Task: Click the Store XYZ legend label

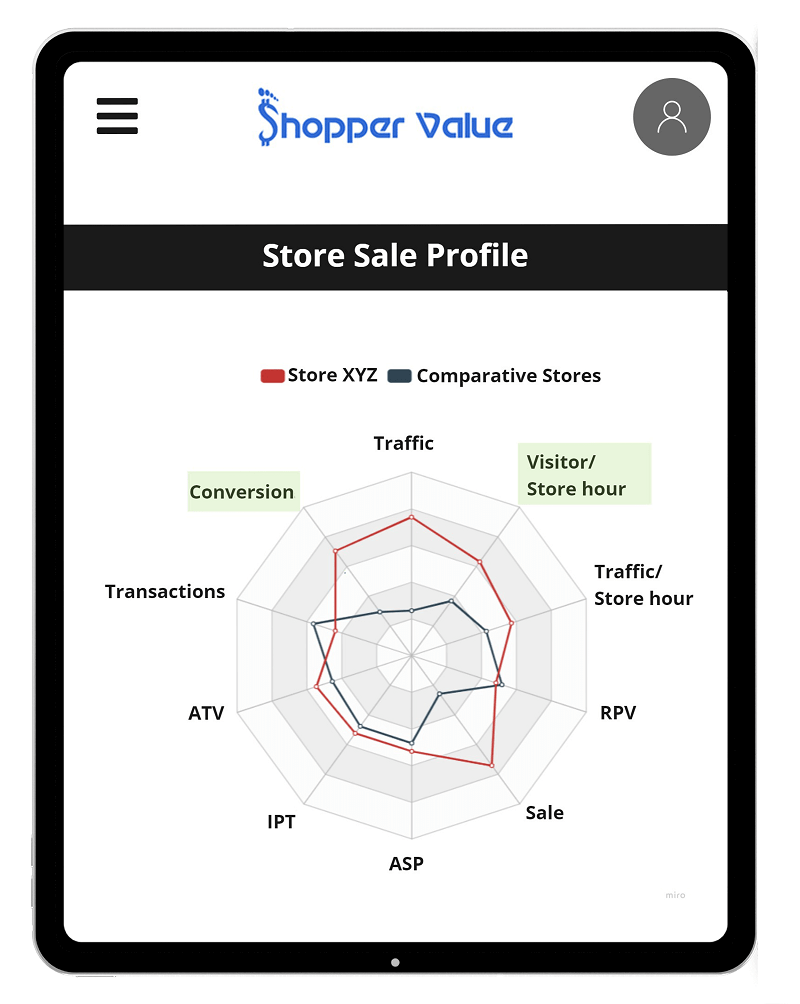Action: coord(332,375)
